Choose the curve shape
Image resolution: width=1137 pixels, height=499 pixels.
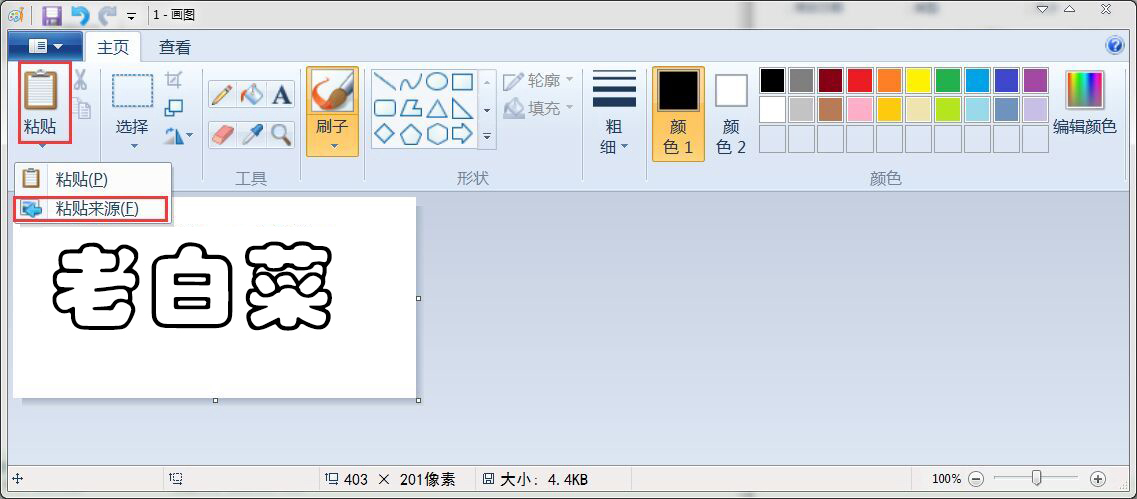pyautogui.click(x=410, y=82)
